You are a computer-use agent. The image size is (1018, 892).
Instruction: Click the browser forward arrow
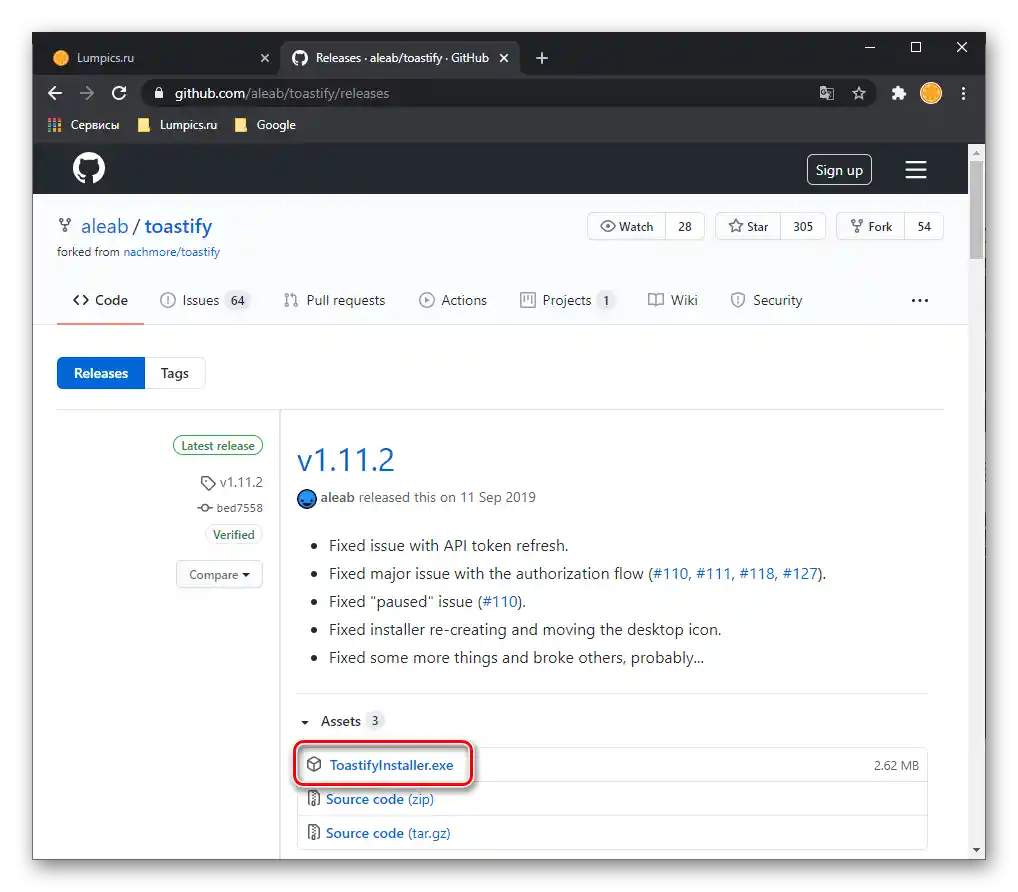(x=86, y=93)
